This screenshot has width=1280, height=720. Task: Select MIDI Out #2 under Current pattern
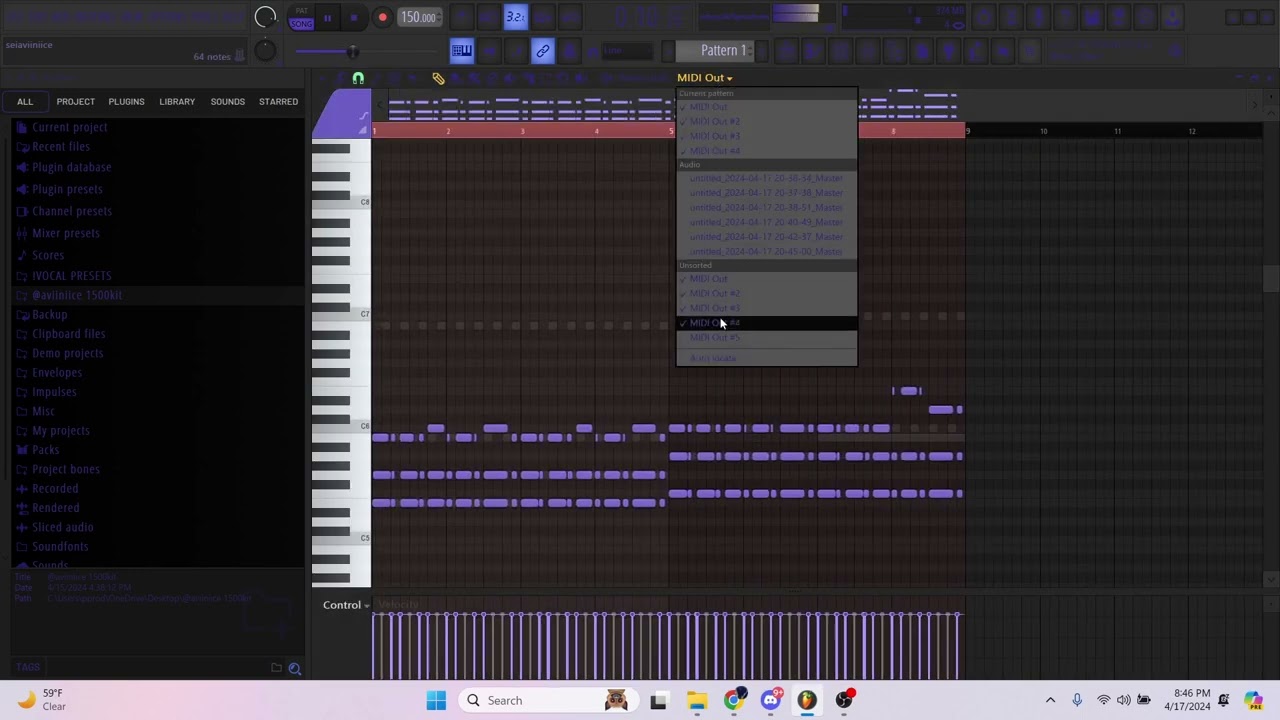(766, 121)
